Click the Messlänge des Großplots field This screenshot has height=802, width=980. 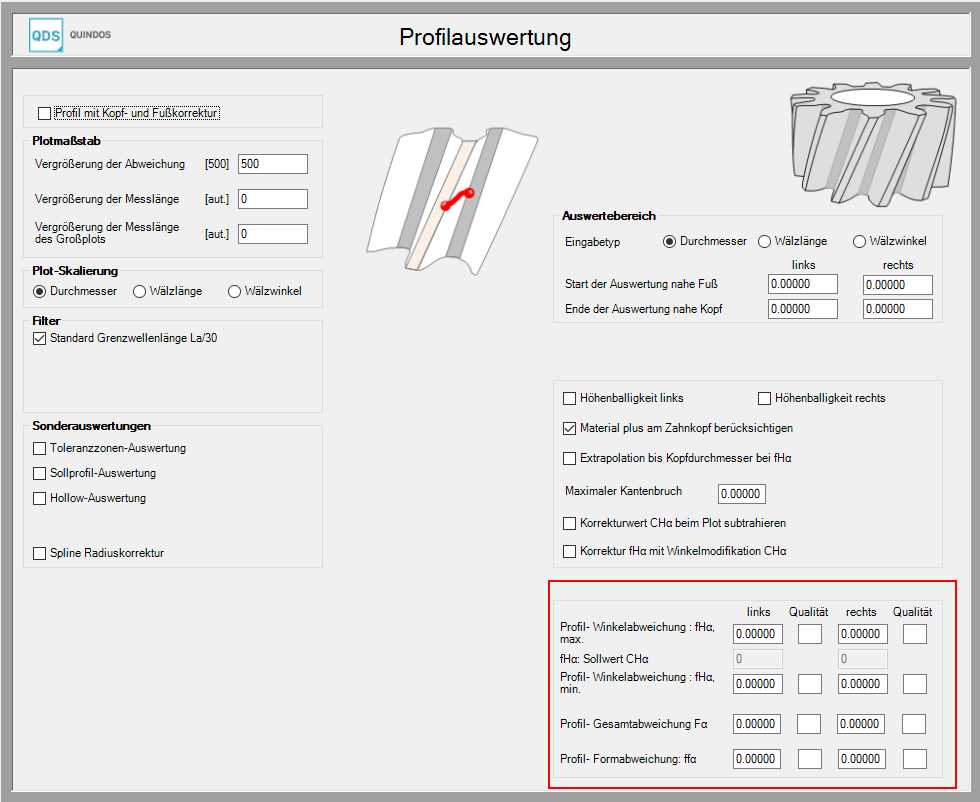pos(273,234)
